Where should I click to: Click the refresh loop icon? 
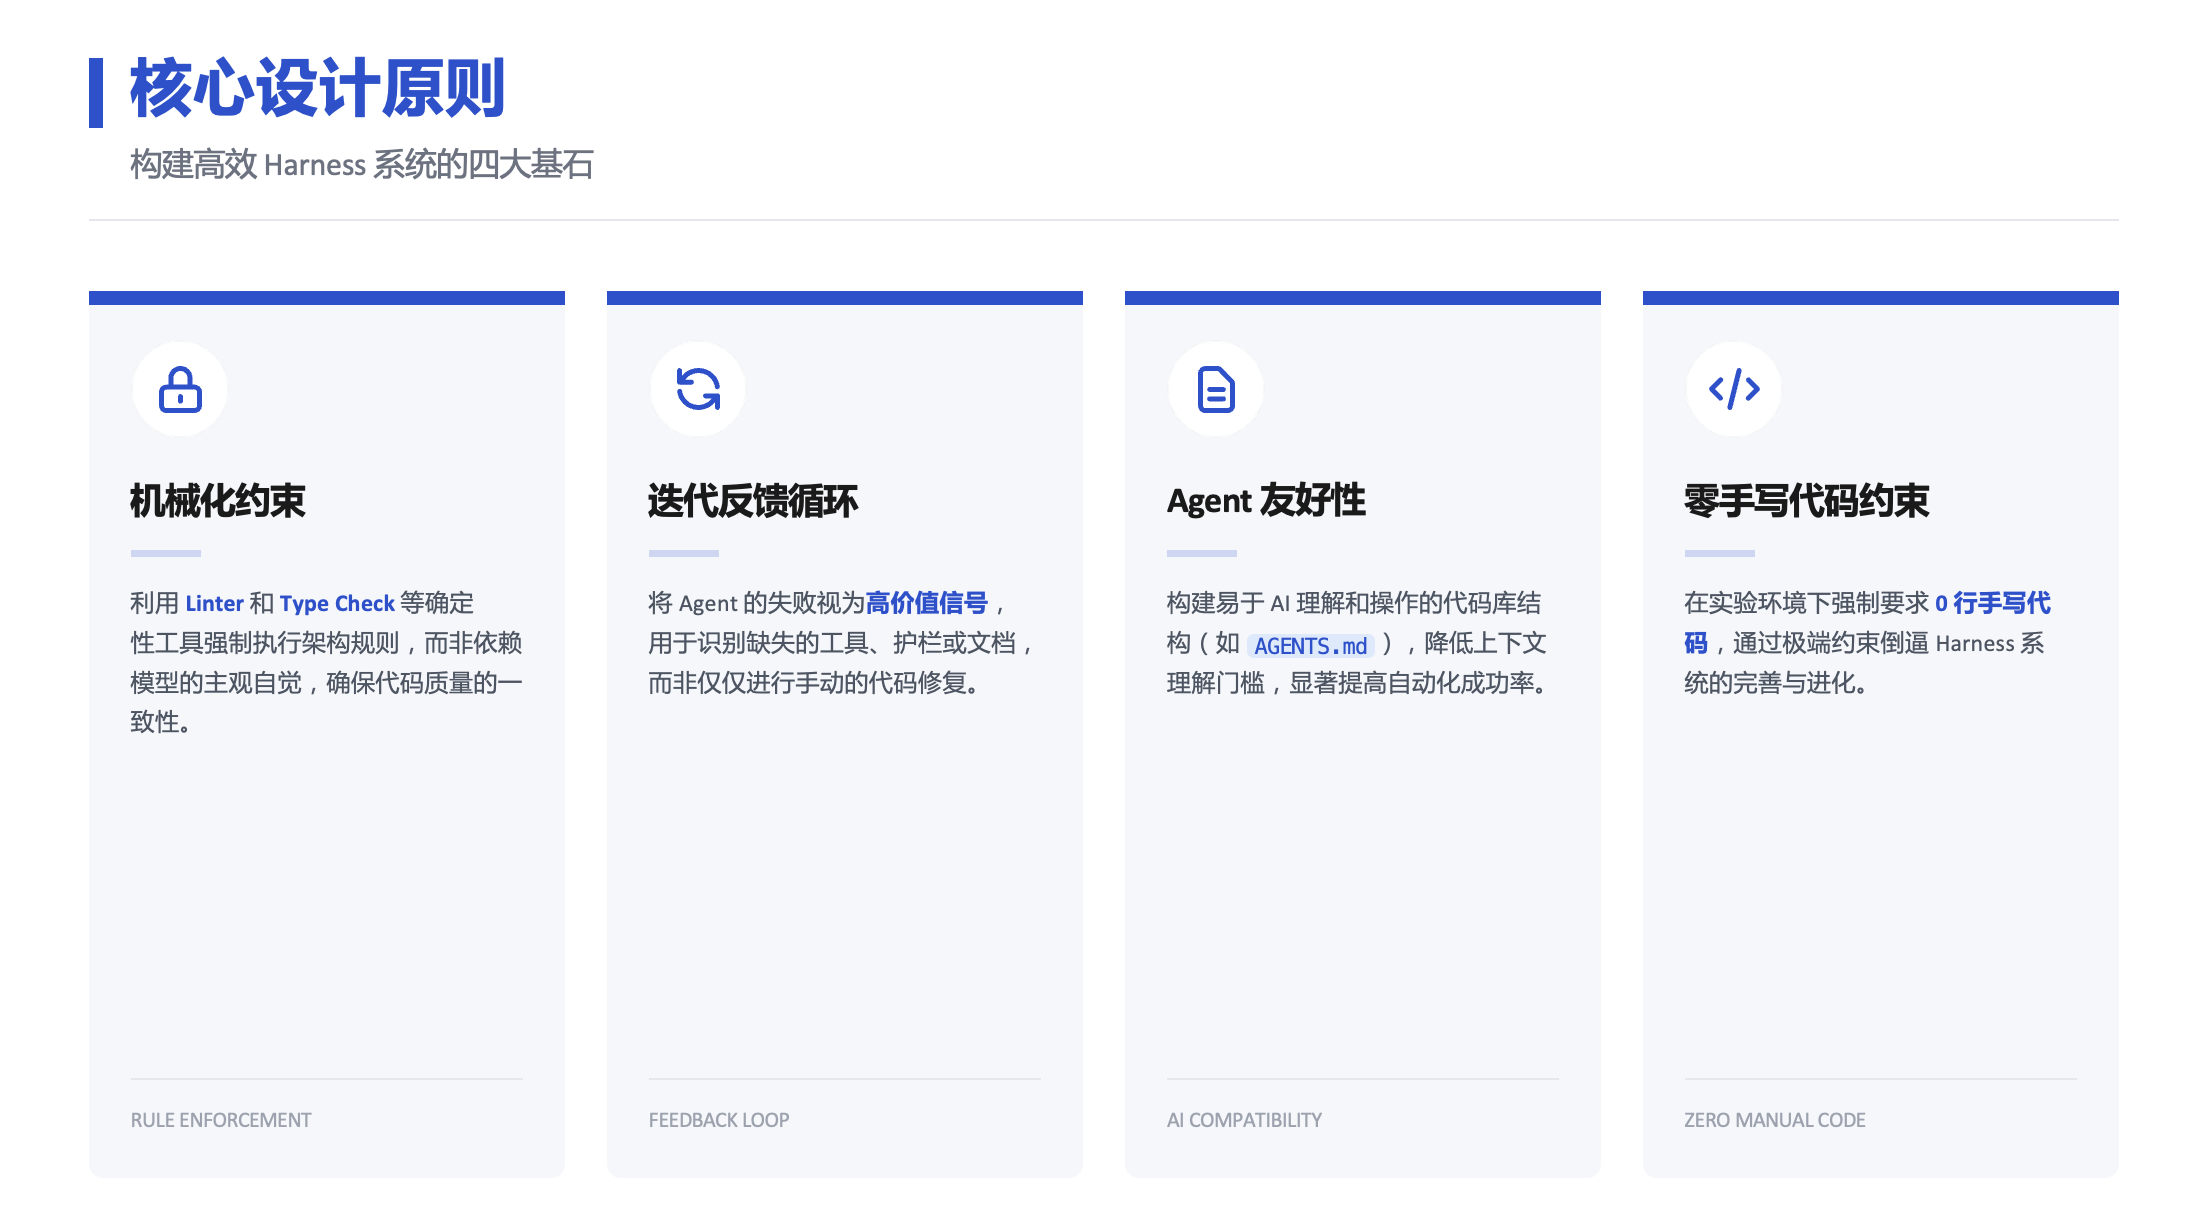(x=698, y=390)
